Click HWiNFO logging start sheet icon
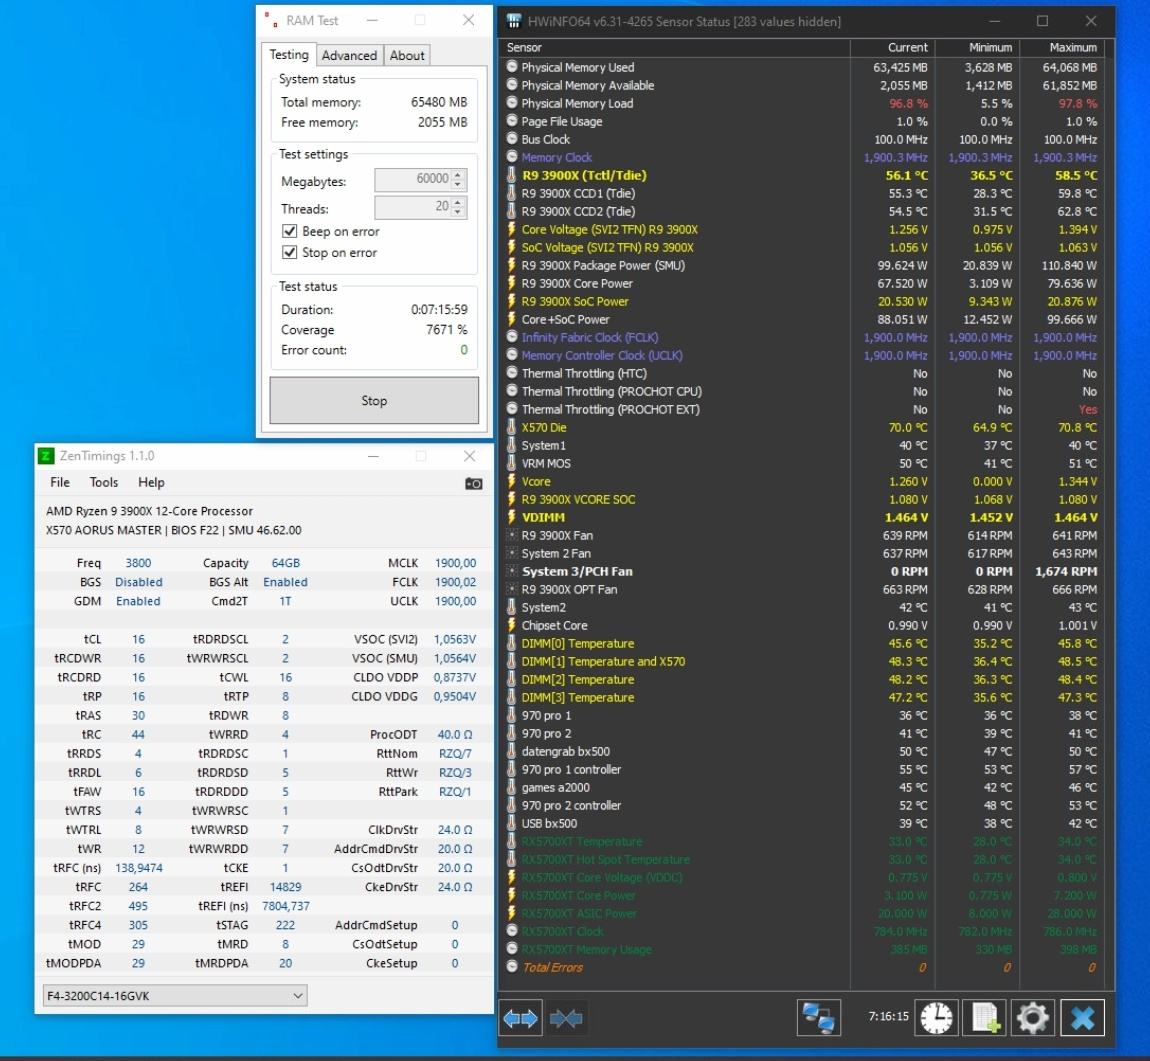Screen dimensions: 1150x1061 pyautogui.click(x=984, y=1018)
